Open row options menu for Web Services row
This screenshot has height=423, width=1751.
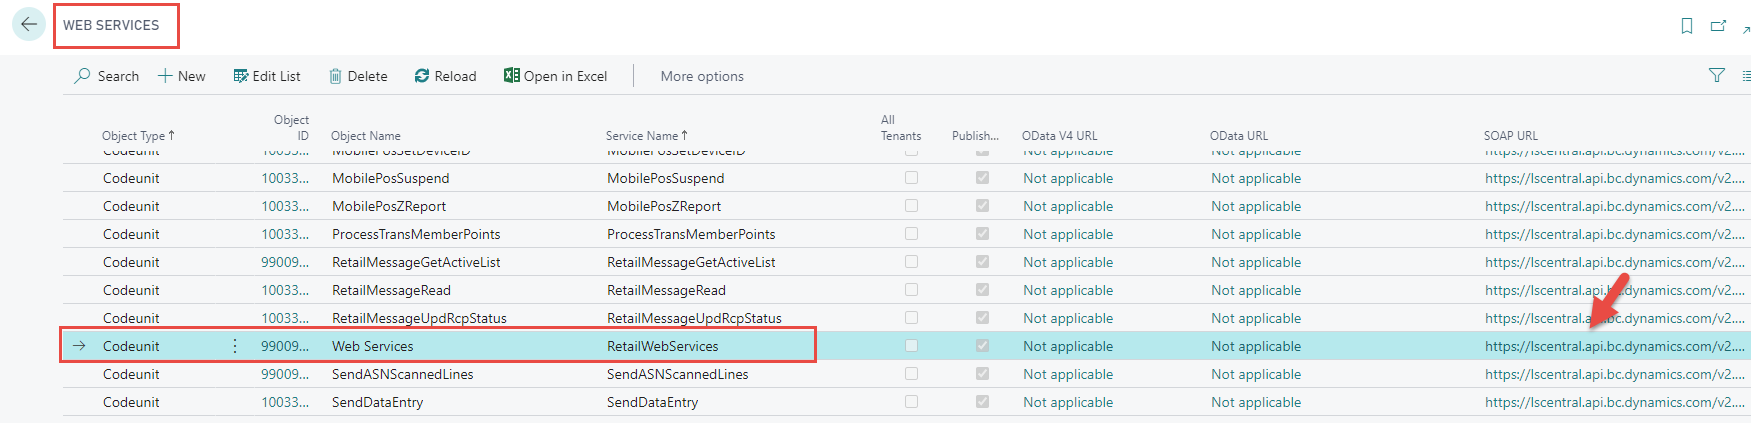click(x=235, y=346)
